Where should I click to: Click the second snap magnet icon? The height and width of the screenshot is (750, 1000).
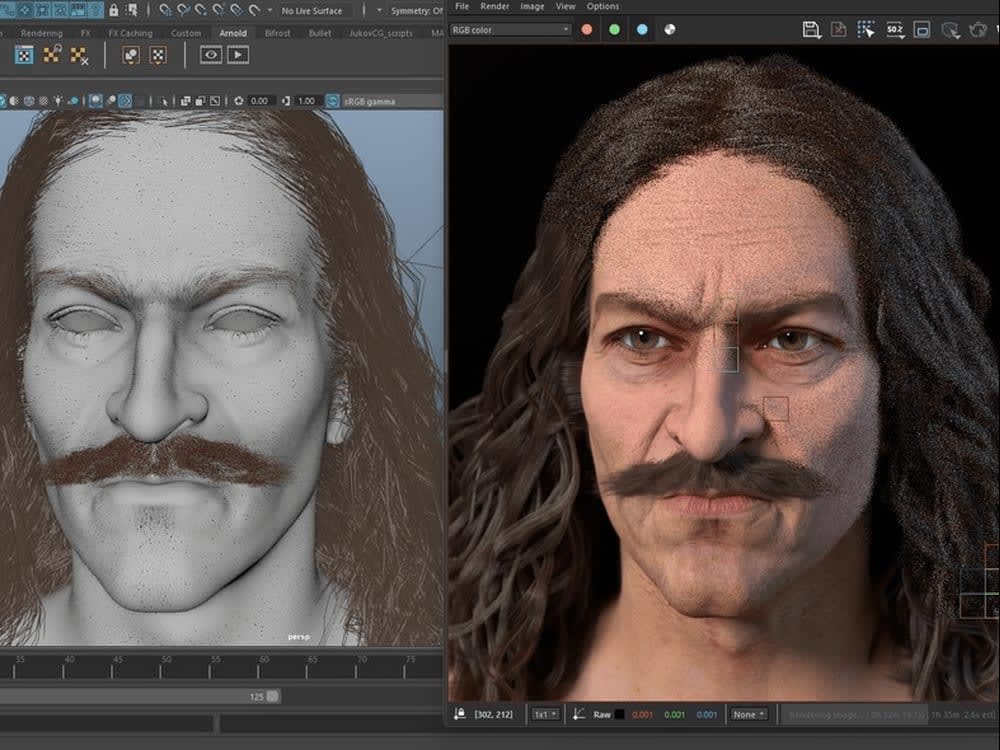(x=184, y=10)
